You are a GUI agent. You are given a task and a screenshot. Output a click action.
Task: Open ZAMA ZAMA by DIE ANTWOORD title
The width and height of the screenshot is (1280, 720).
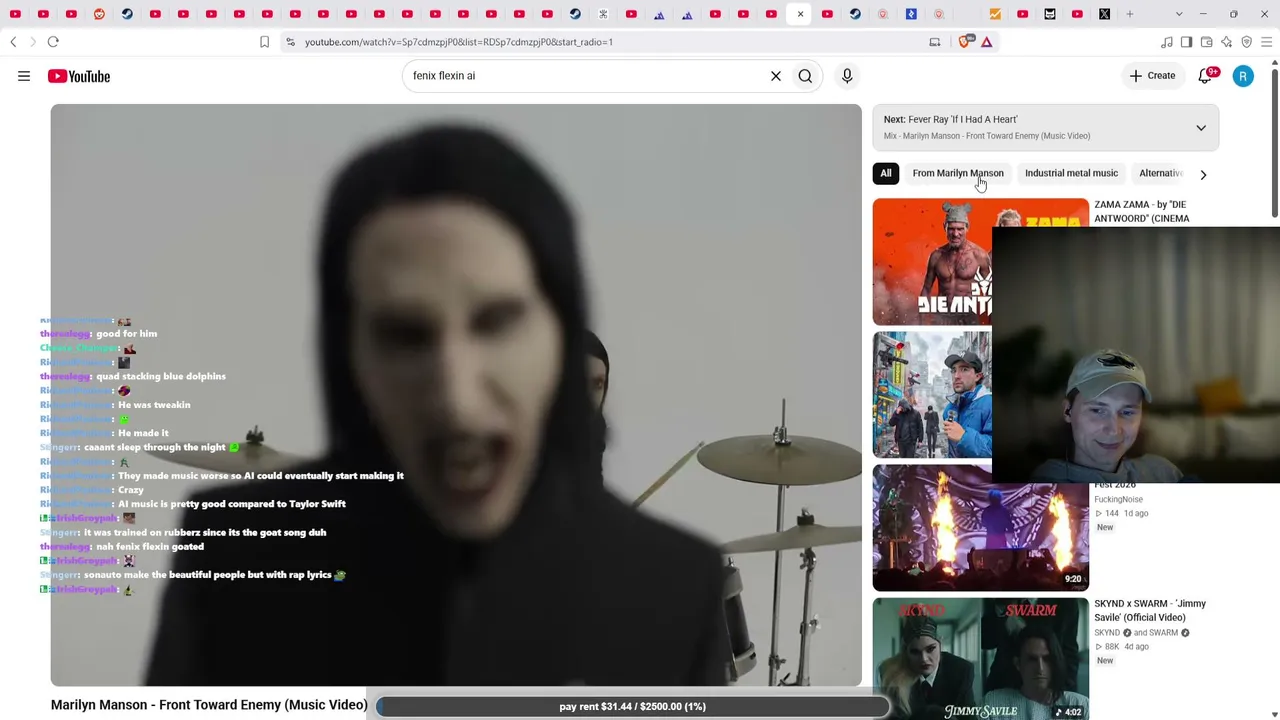pyautogui.click(x=1141, y=212)
